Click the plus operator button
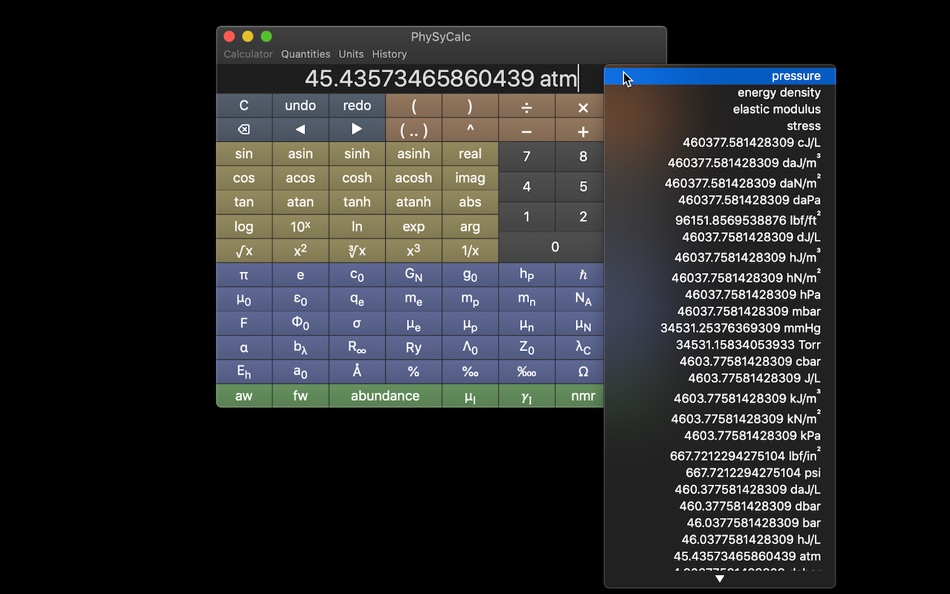This screenshot has height=594, width=950. click(583, 131)
